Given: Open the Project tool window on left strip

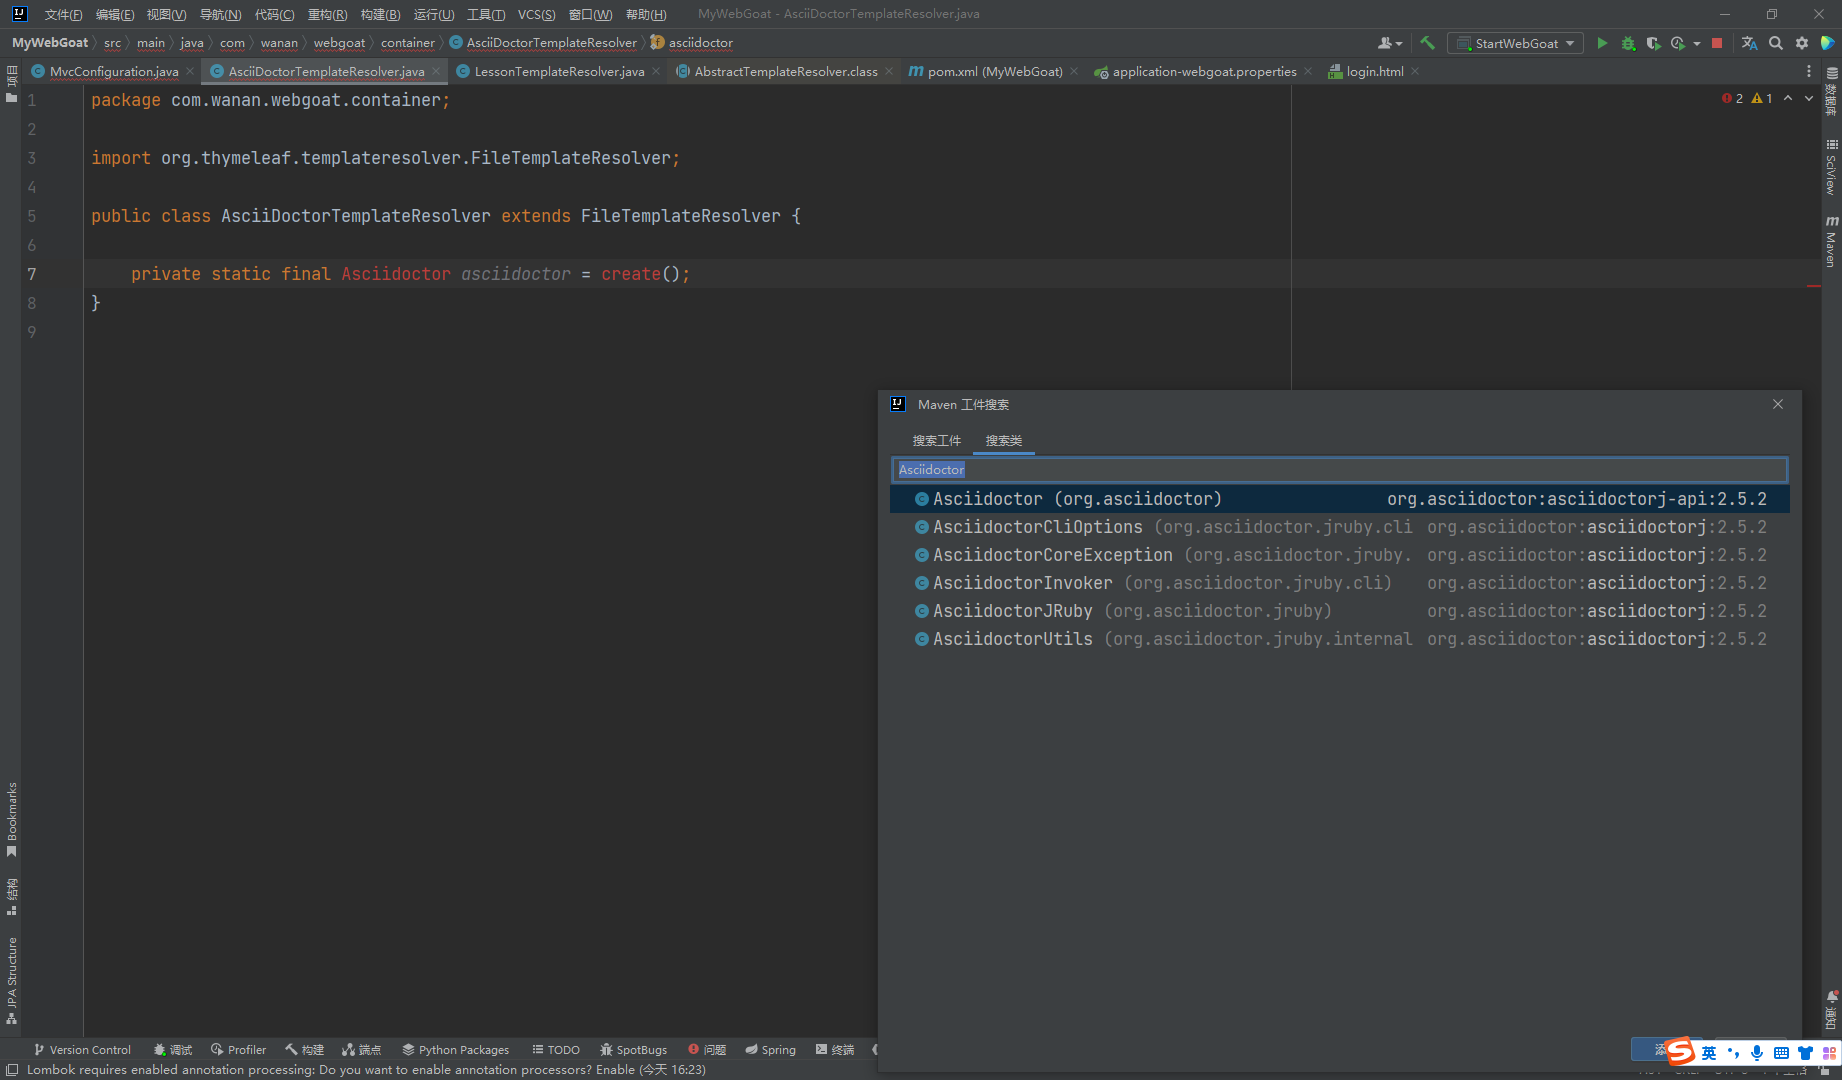Looking at the screenshot, I should (x=11, y=84).
